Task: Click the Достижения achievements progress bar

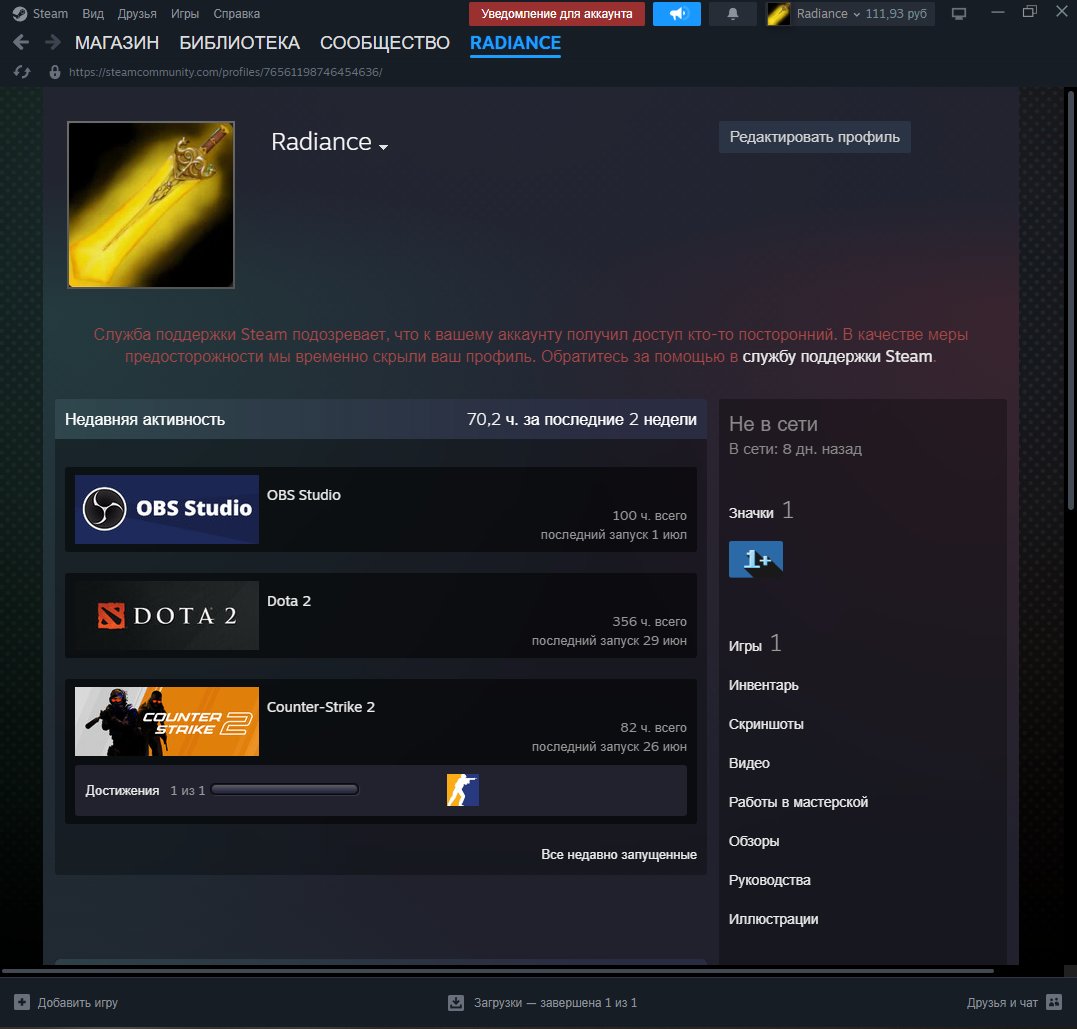Action: 285,790
